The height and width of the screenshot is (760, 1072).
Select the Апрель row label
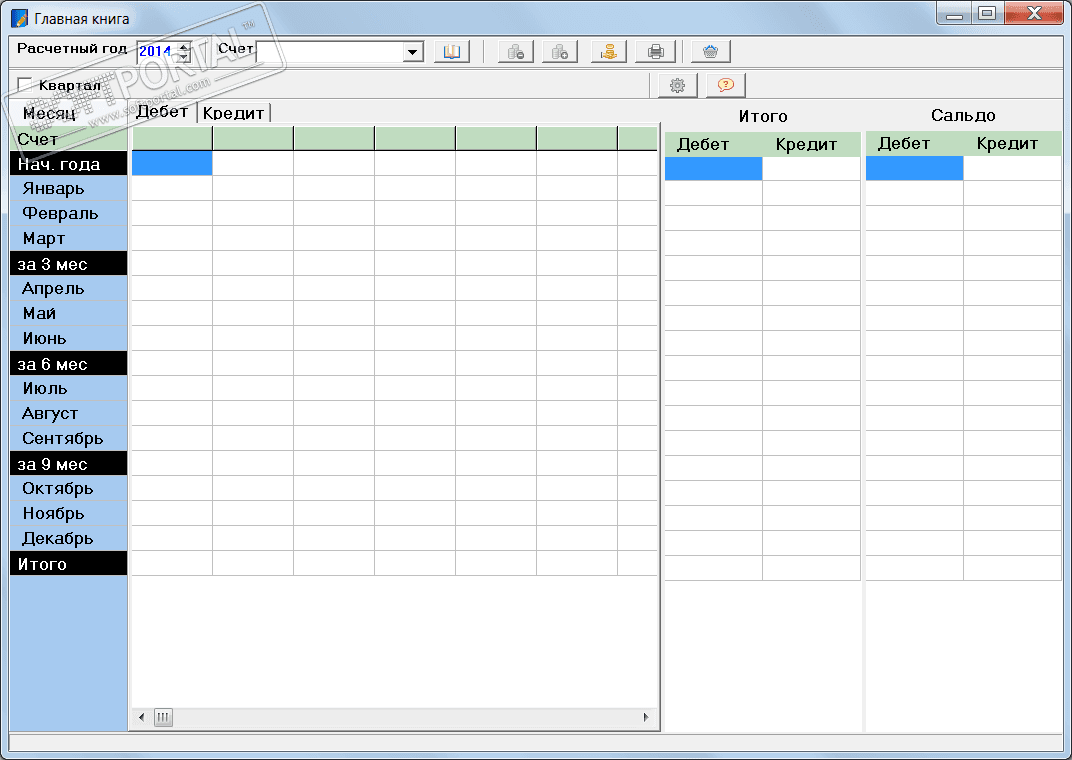pyautogui.click(x=68, y=288)
